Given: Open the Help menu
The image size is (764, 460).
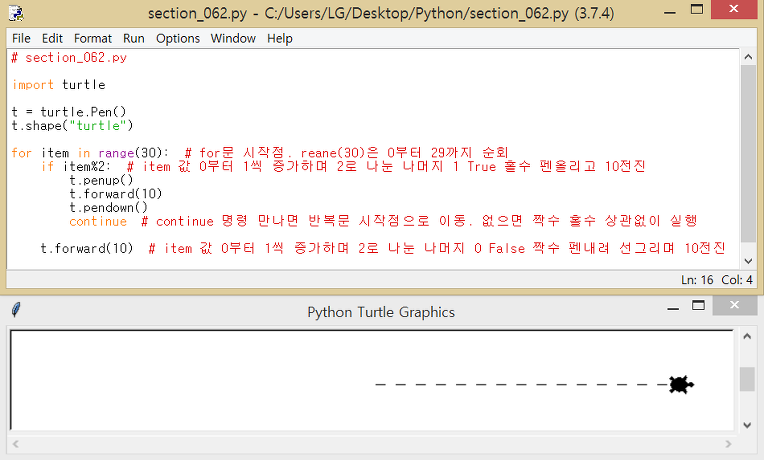Looking at the screenshot, I should click(x=280, y=38).
